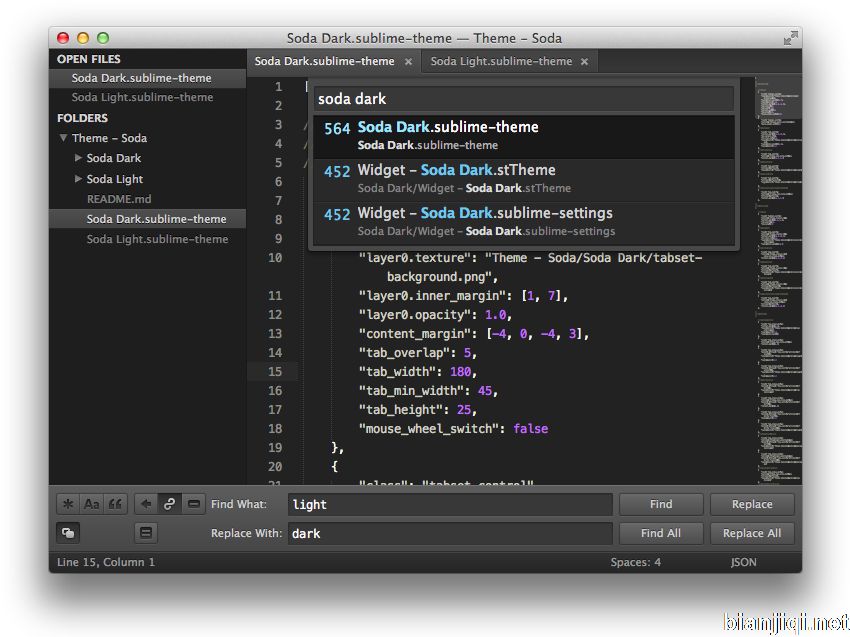The width and height of the screenshot is (850, 637).
Task: Expand the Soda Dark folder
Action: pos(79,158)
